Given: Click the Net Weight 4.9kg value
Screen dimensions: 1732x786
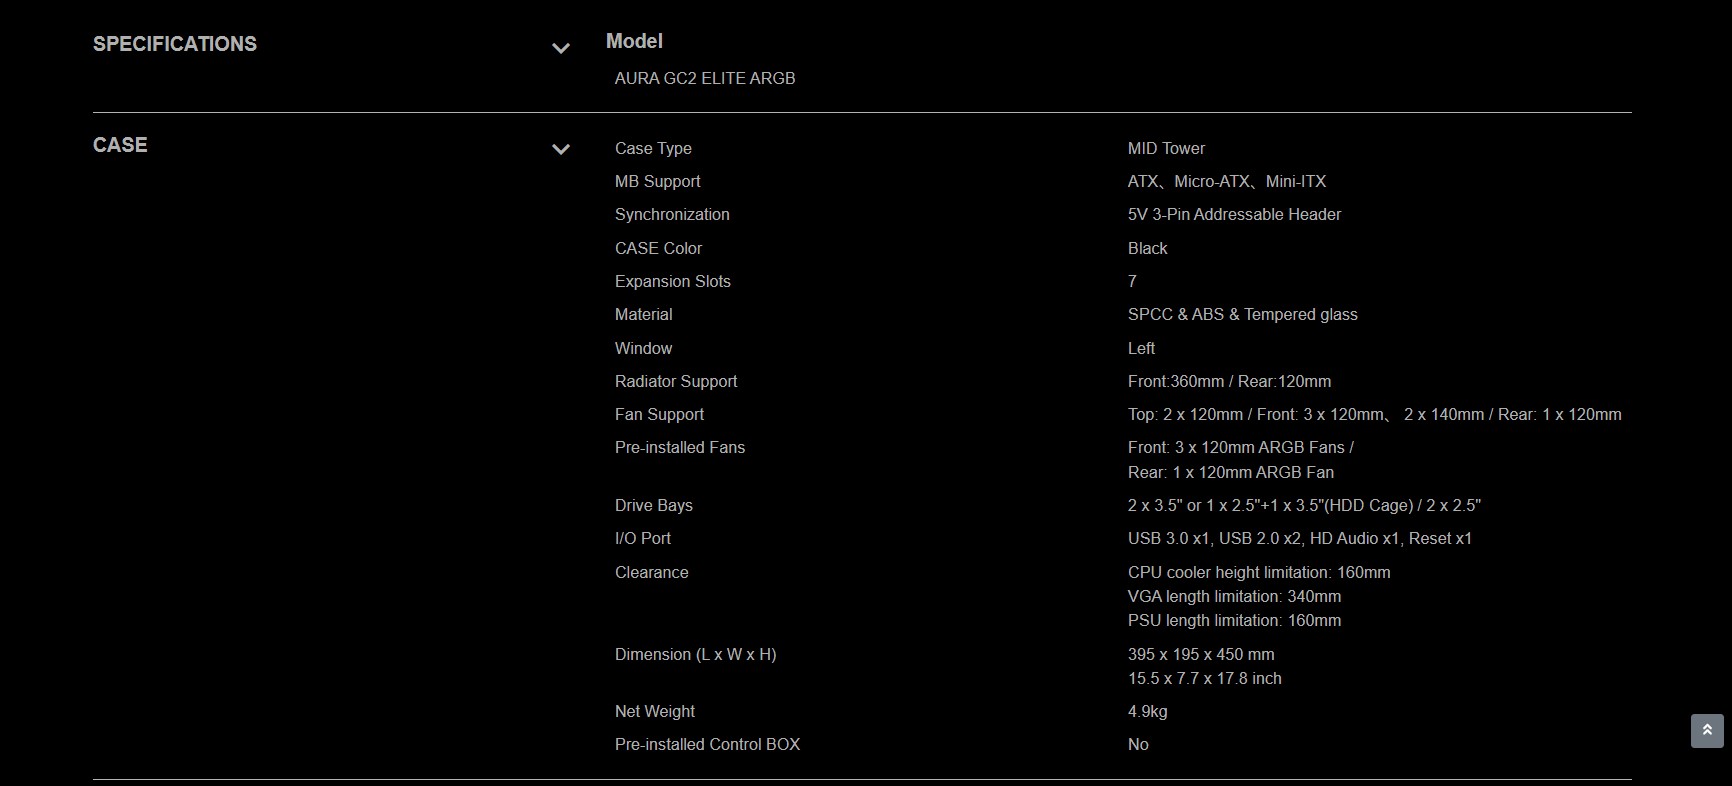Looking at the screenshot, I should pos(1147,711).
